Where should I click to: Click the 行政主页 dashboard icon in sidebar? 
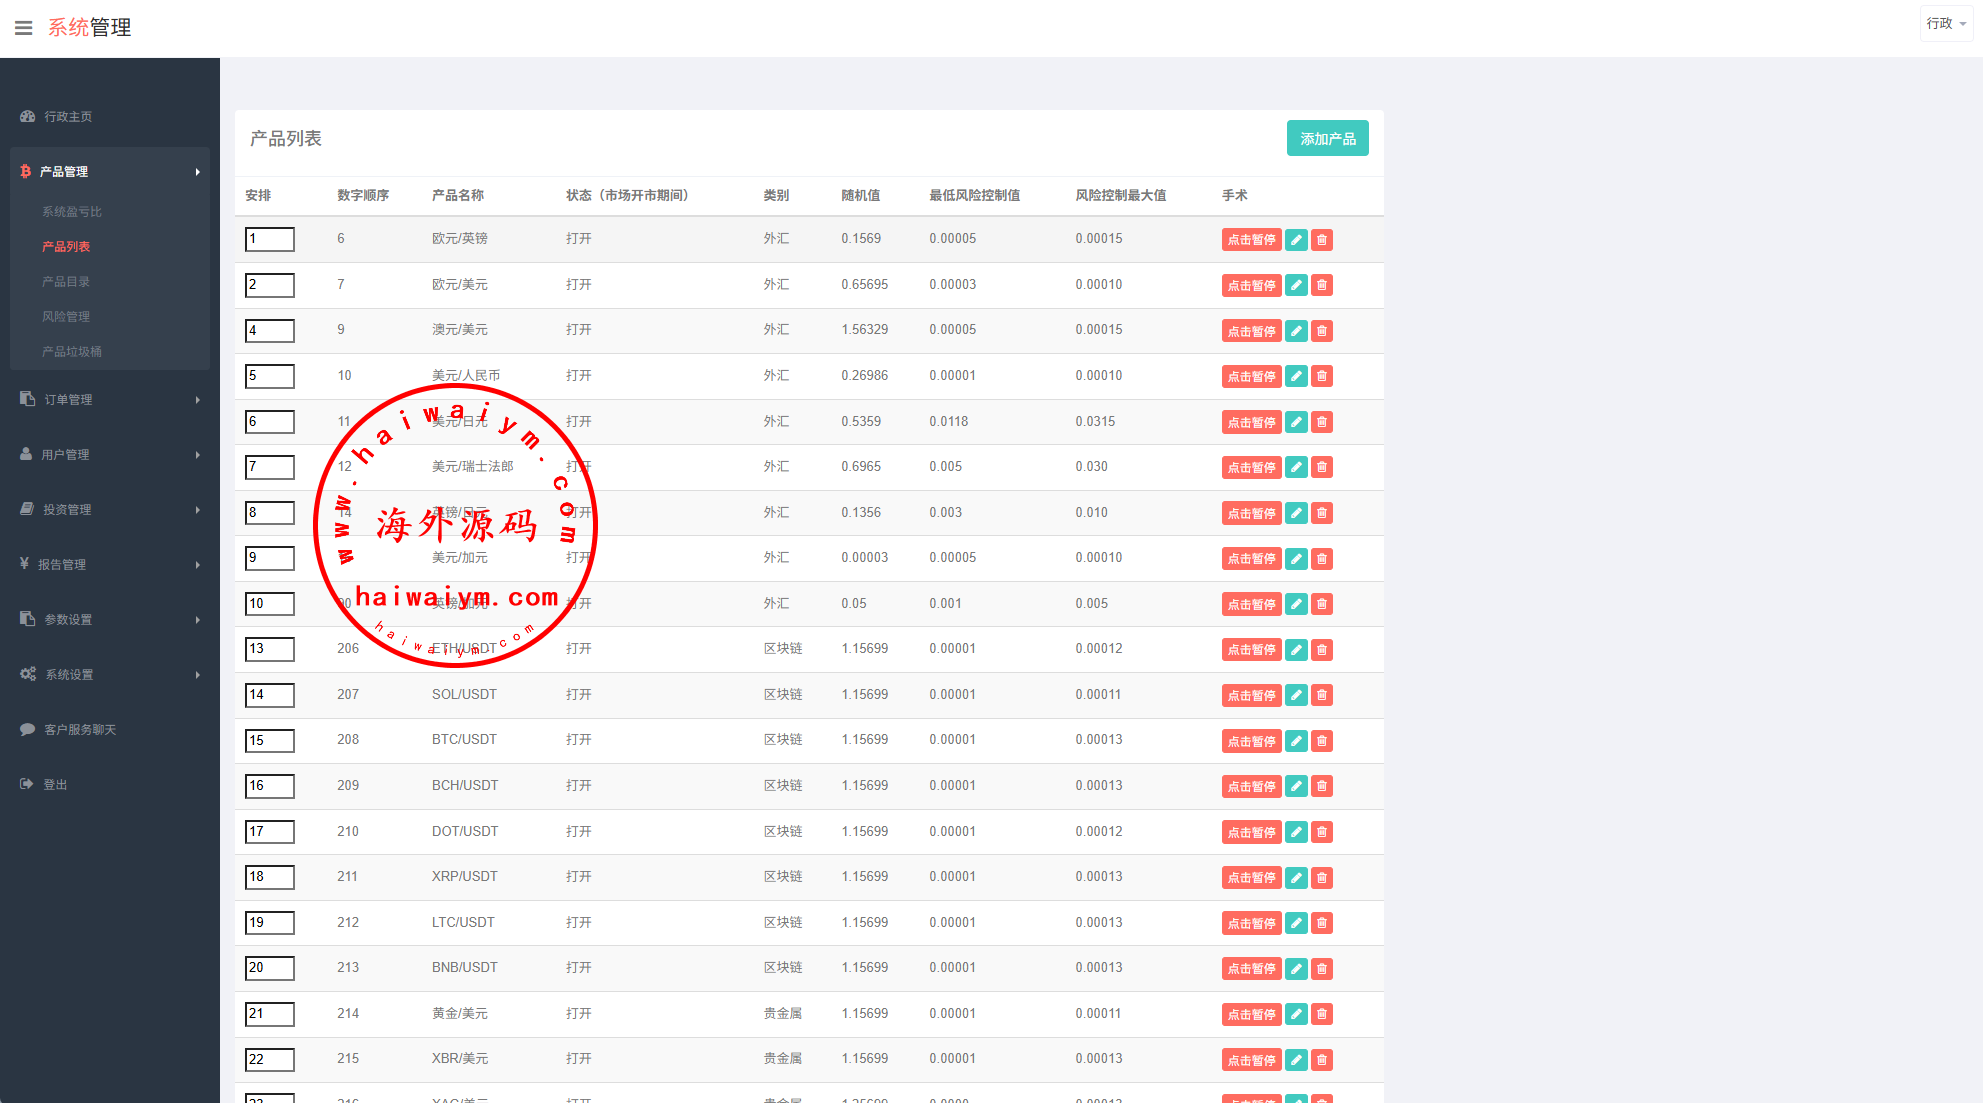[x=28, y=117]
